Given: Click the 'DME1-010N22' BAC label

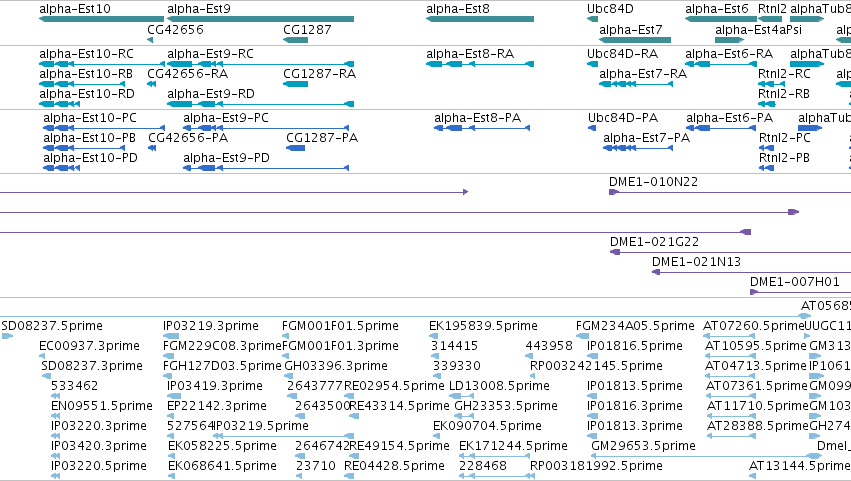Looking at the screenshot, I should [x=653, y=182].
